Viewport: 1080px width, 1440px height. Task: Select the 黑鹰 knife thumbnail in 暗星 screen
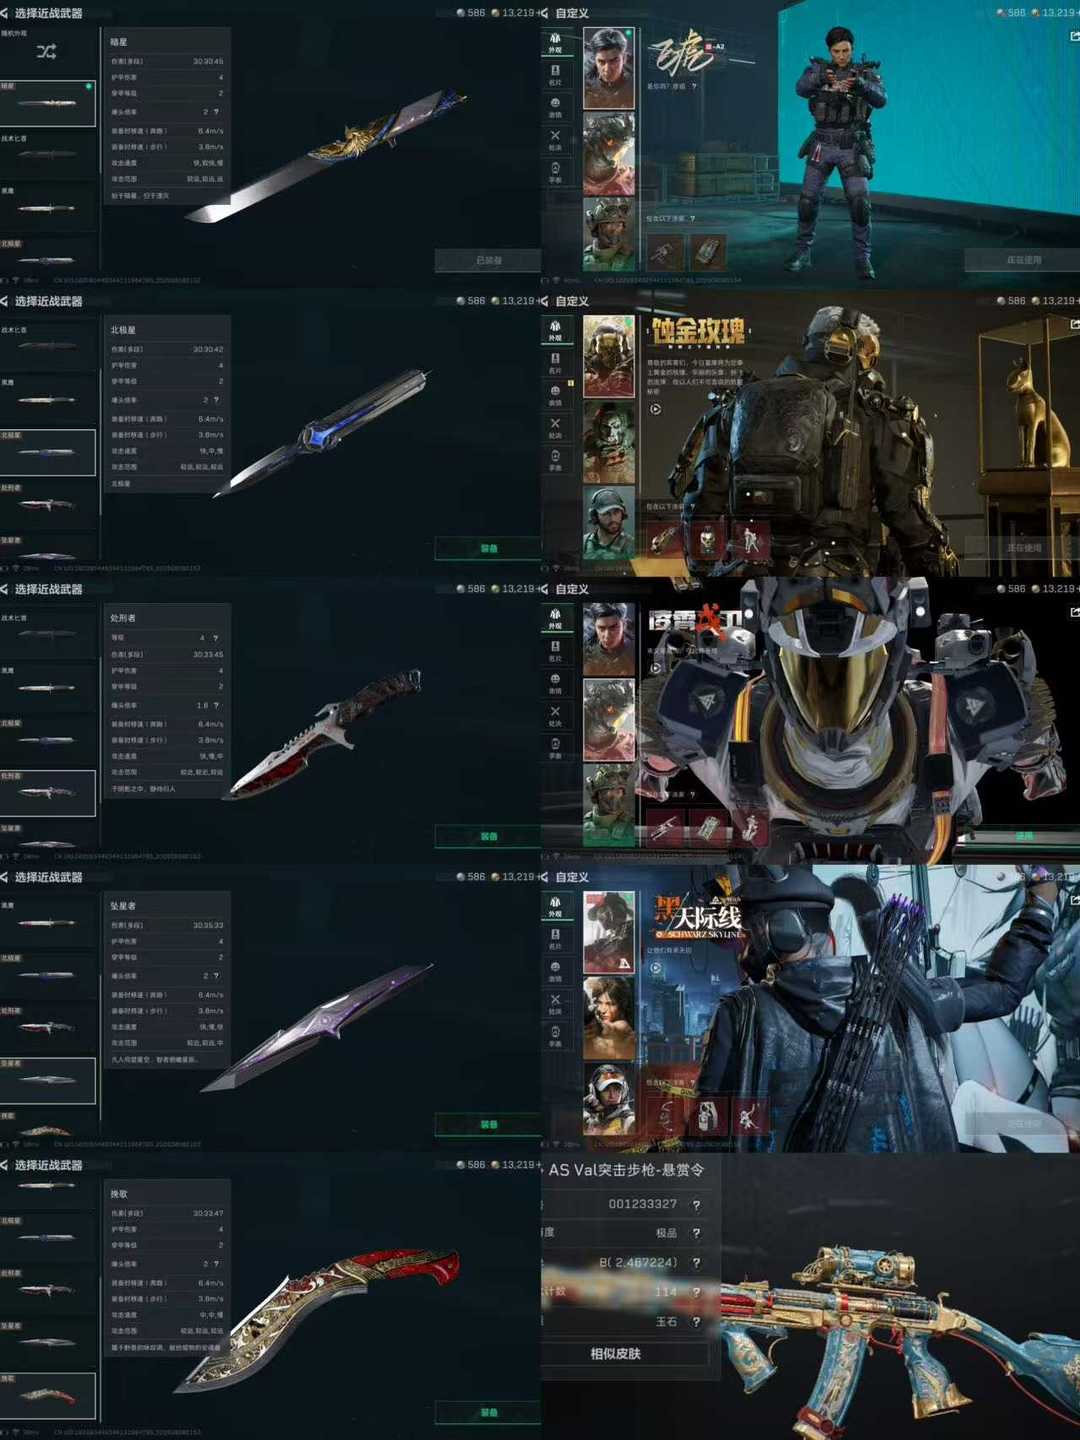tap(47, 207)
